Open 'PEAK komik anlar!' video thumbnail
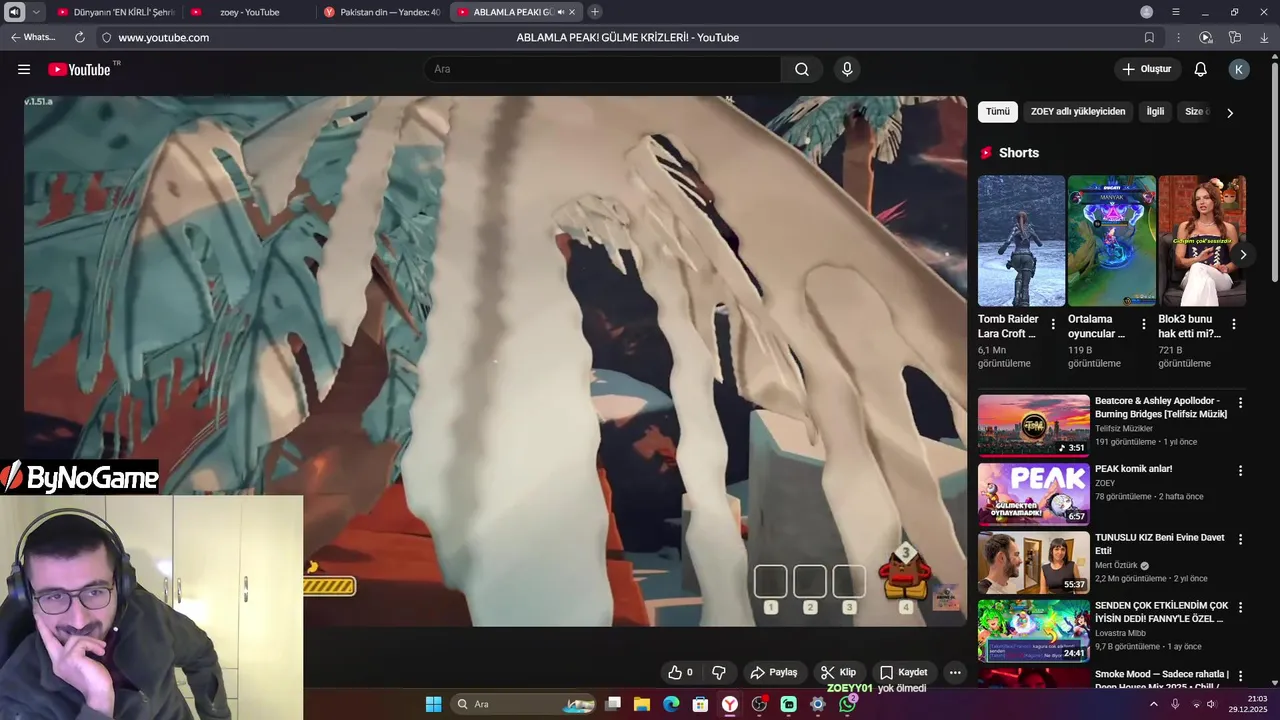The width and height of the screenshot is (1280, 720). (1033, 493)
